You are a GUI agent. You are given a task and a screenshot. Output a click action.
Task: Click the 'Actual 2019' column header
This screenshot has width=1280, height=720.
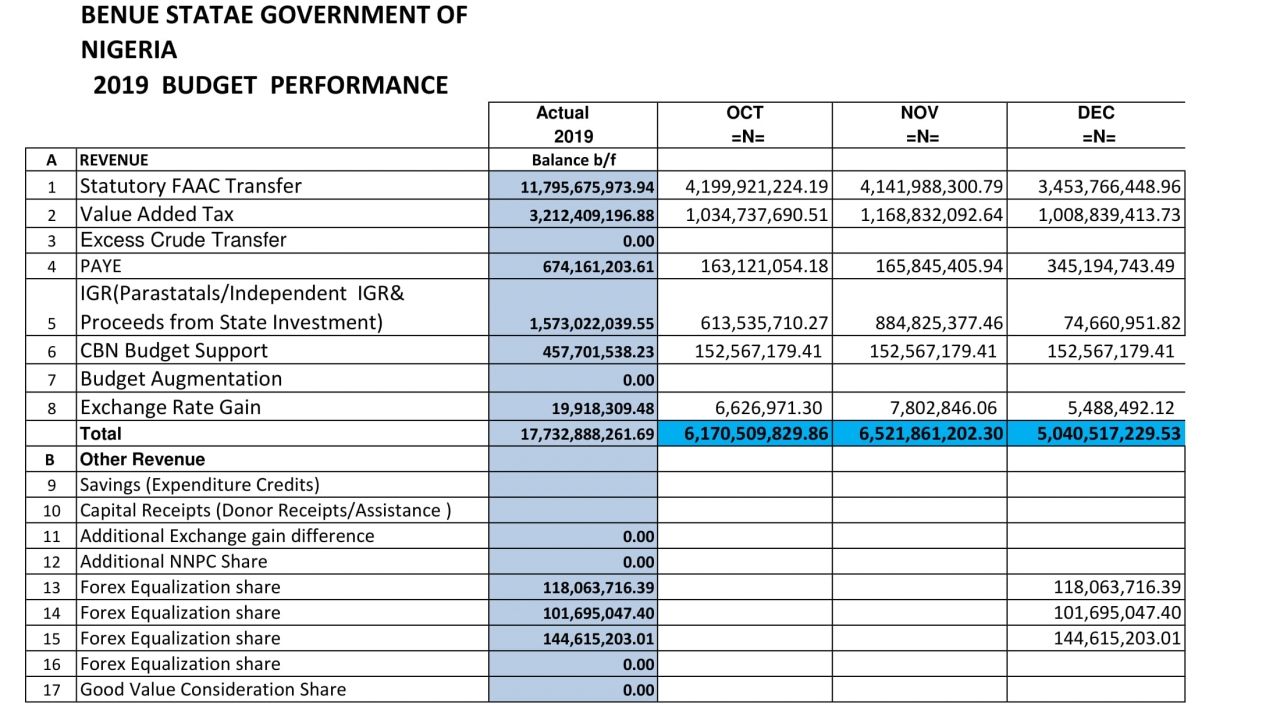pyautogui.click(x=573, y=125)
